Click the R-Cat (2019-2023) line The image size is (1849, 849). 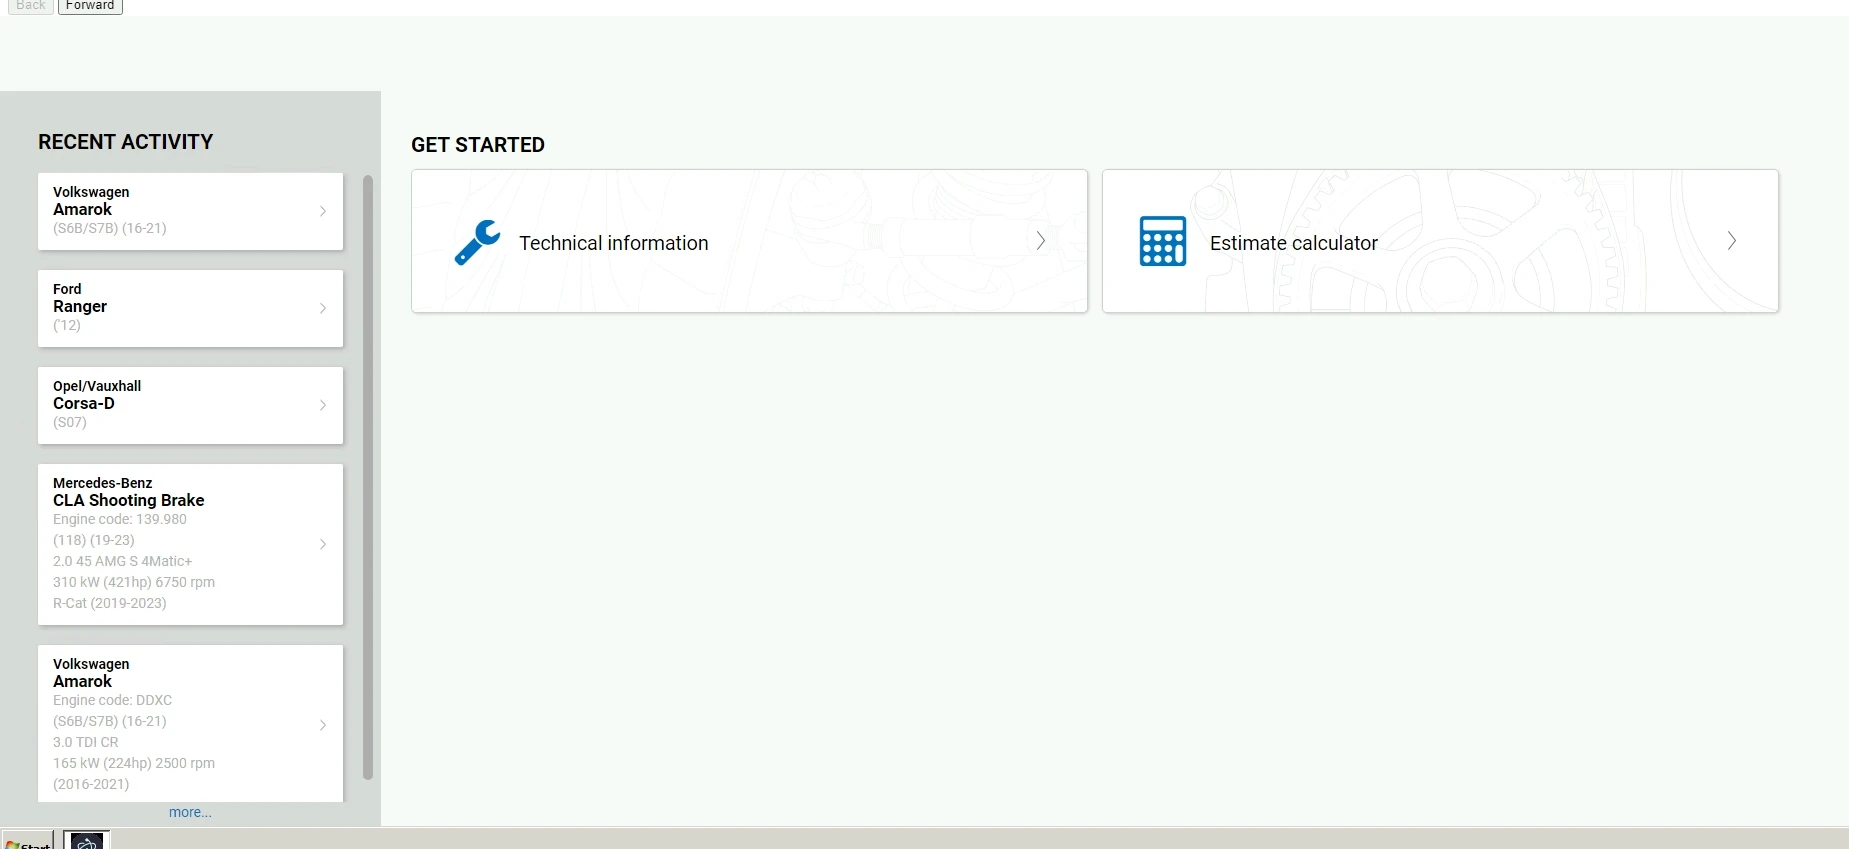coord(110,603)
